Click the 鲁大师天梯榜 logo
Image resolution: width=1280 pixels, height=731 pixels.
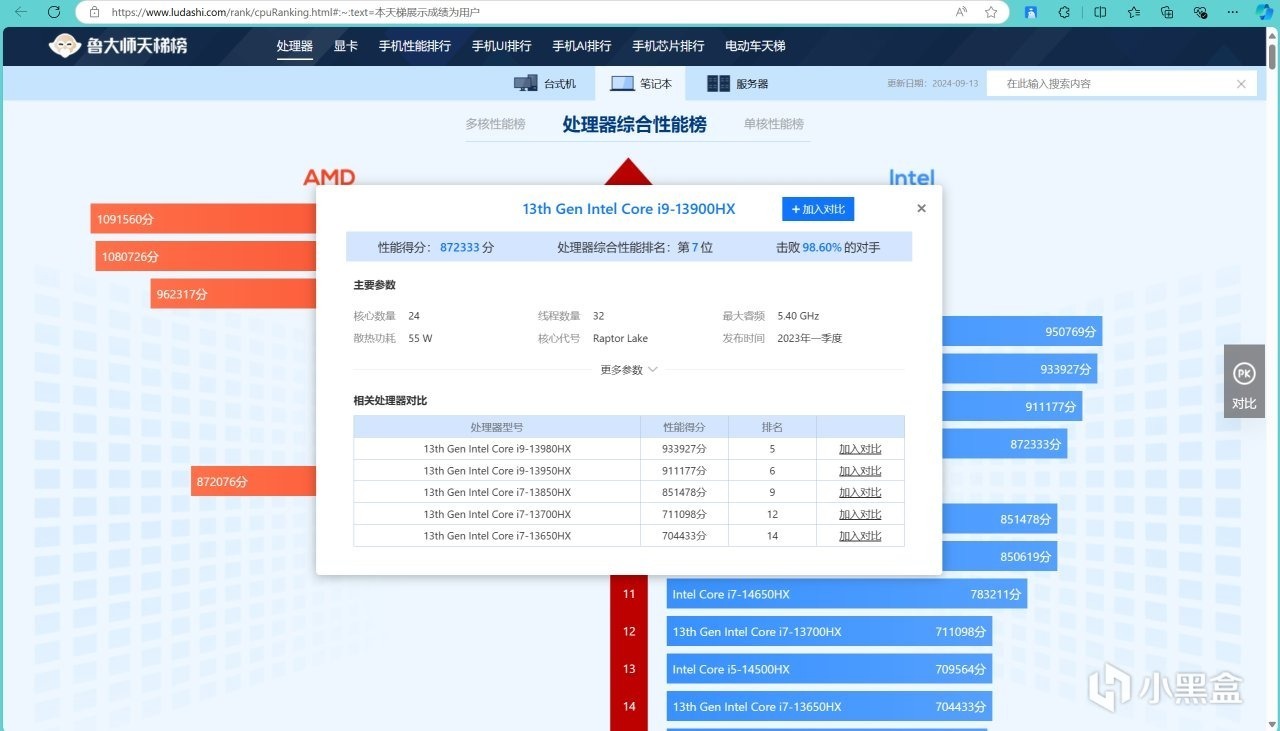[118, 46]
